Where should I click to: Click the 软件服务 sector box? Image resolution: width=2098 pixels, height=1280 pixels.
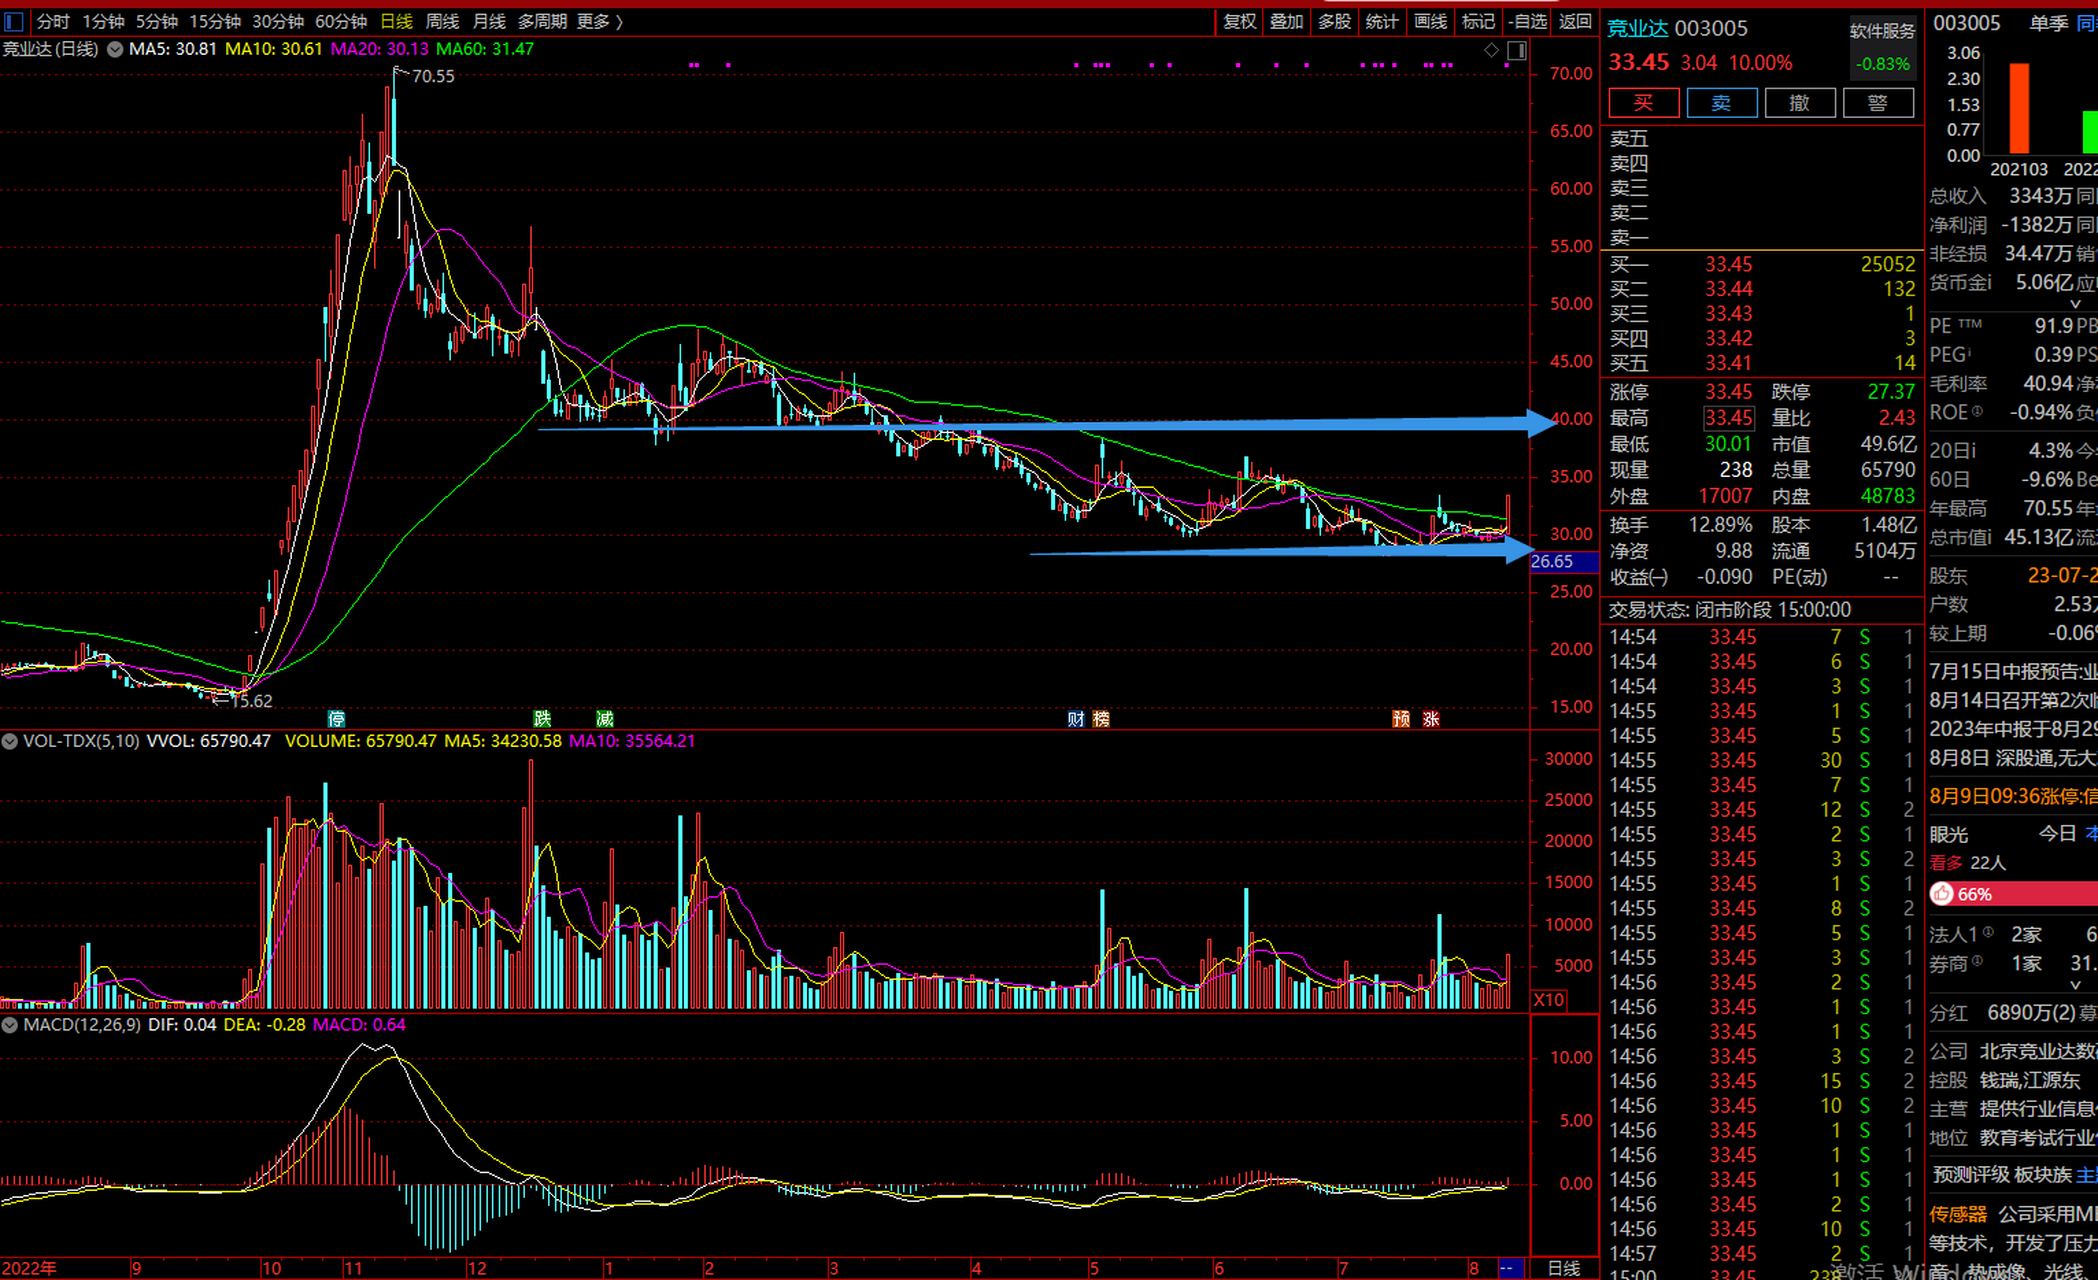(1881, 31)
